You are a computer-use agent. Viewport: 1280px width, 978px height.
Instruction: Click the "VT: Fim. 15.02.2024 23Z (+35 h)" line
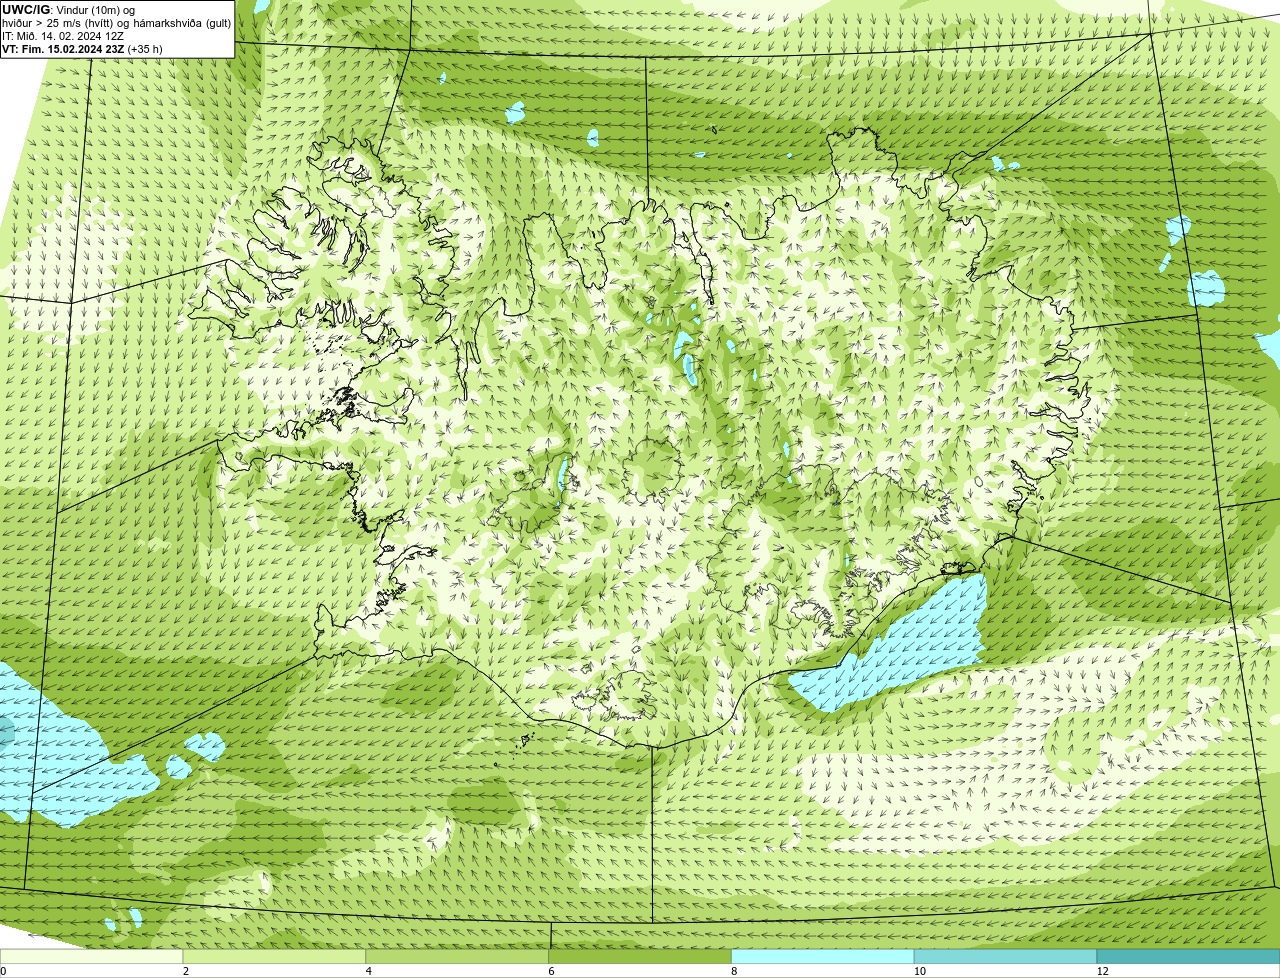point(82,48)
